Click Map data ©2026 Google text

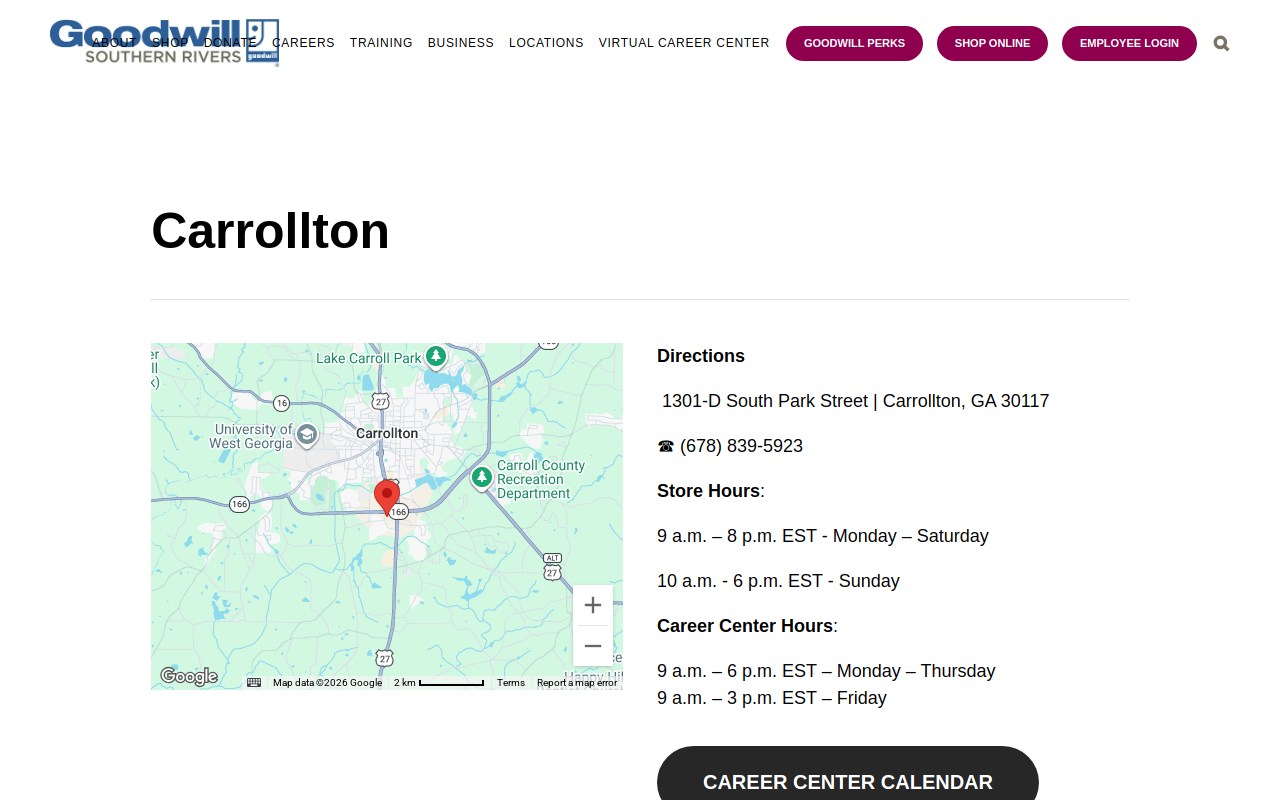point(327,683)
